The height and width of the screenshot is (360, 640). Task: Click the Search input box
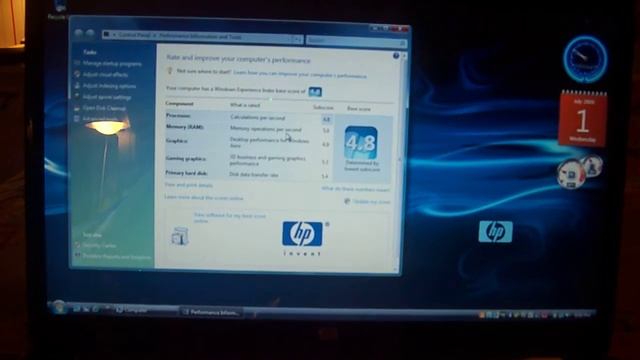[356, 41]
